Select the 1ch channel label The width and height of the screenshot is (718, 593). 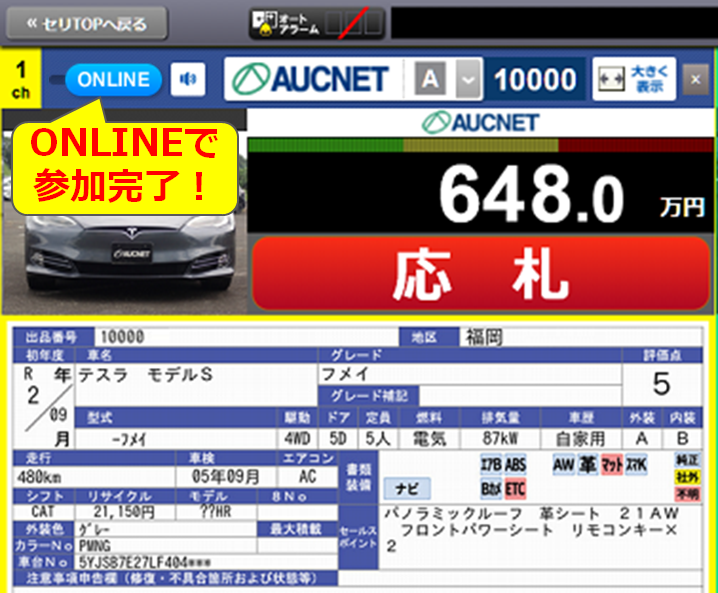21,80
